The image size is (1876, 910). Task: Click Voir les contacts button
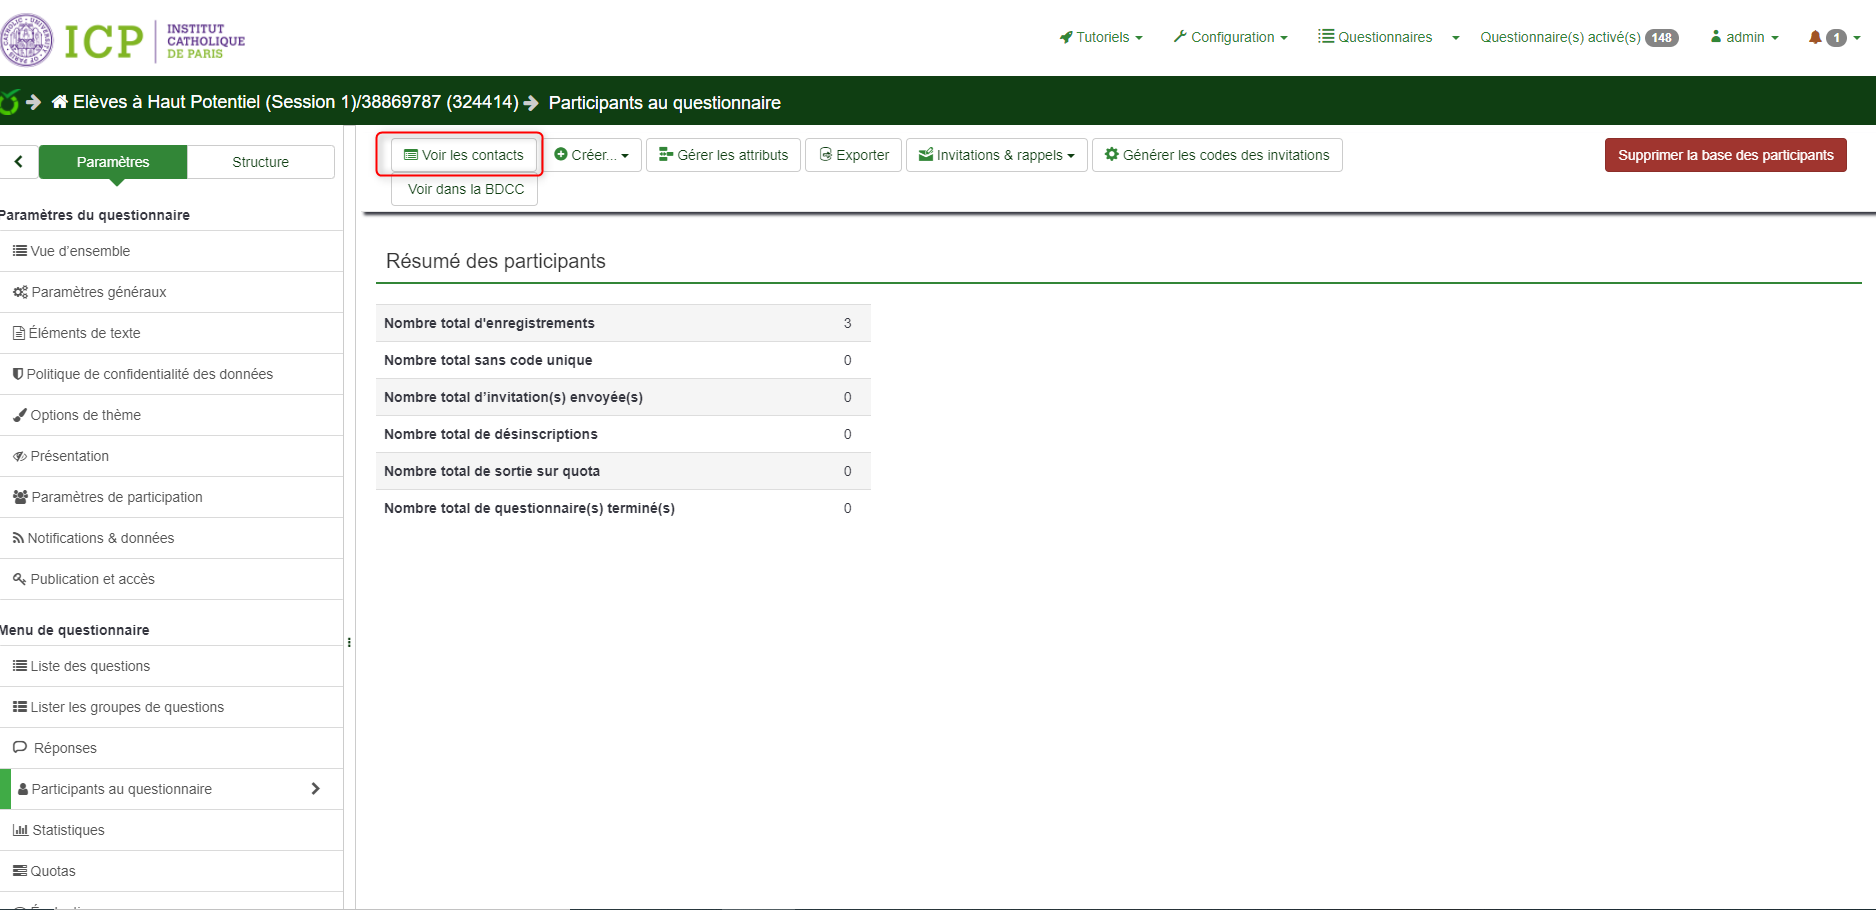(x=464, y=155)
